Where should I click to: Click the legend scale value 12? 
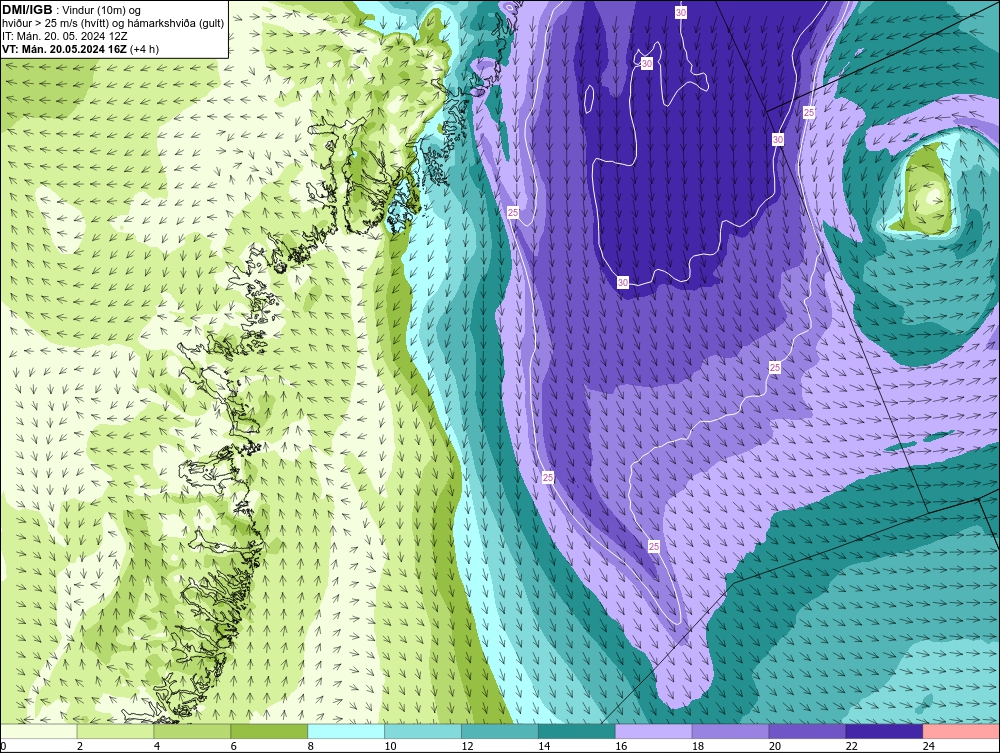pyautogui.click(x=467, y=746)
